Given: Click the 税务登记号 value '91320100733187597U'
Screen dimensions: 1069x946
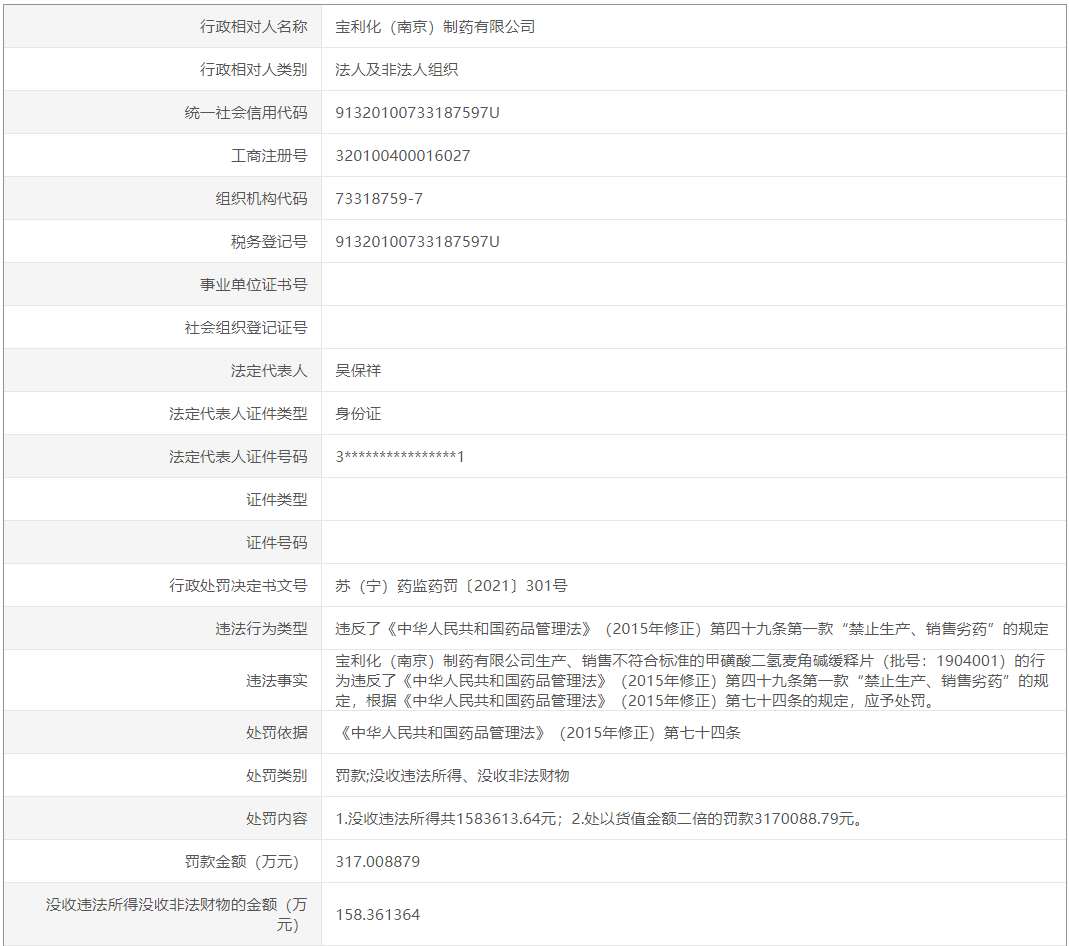Looking at the screenshot, I should click(417, 241).
